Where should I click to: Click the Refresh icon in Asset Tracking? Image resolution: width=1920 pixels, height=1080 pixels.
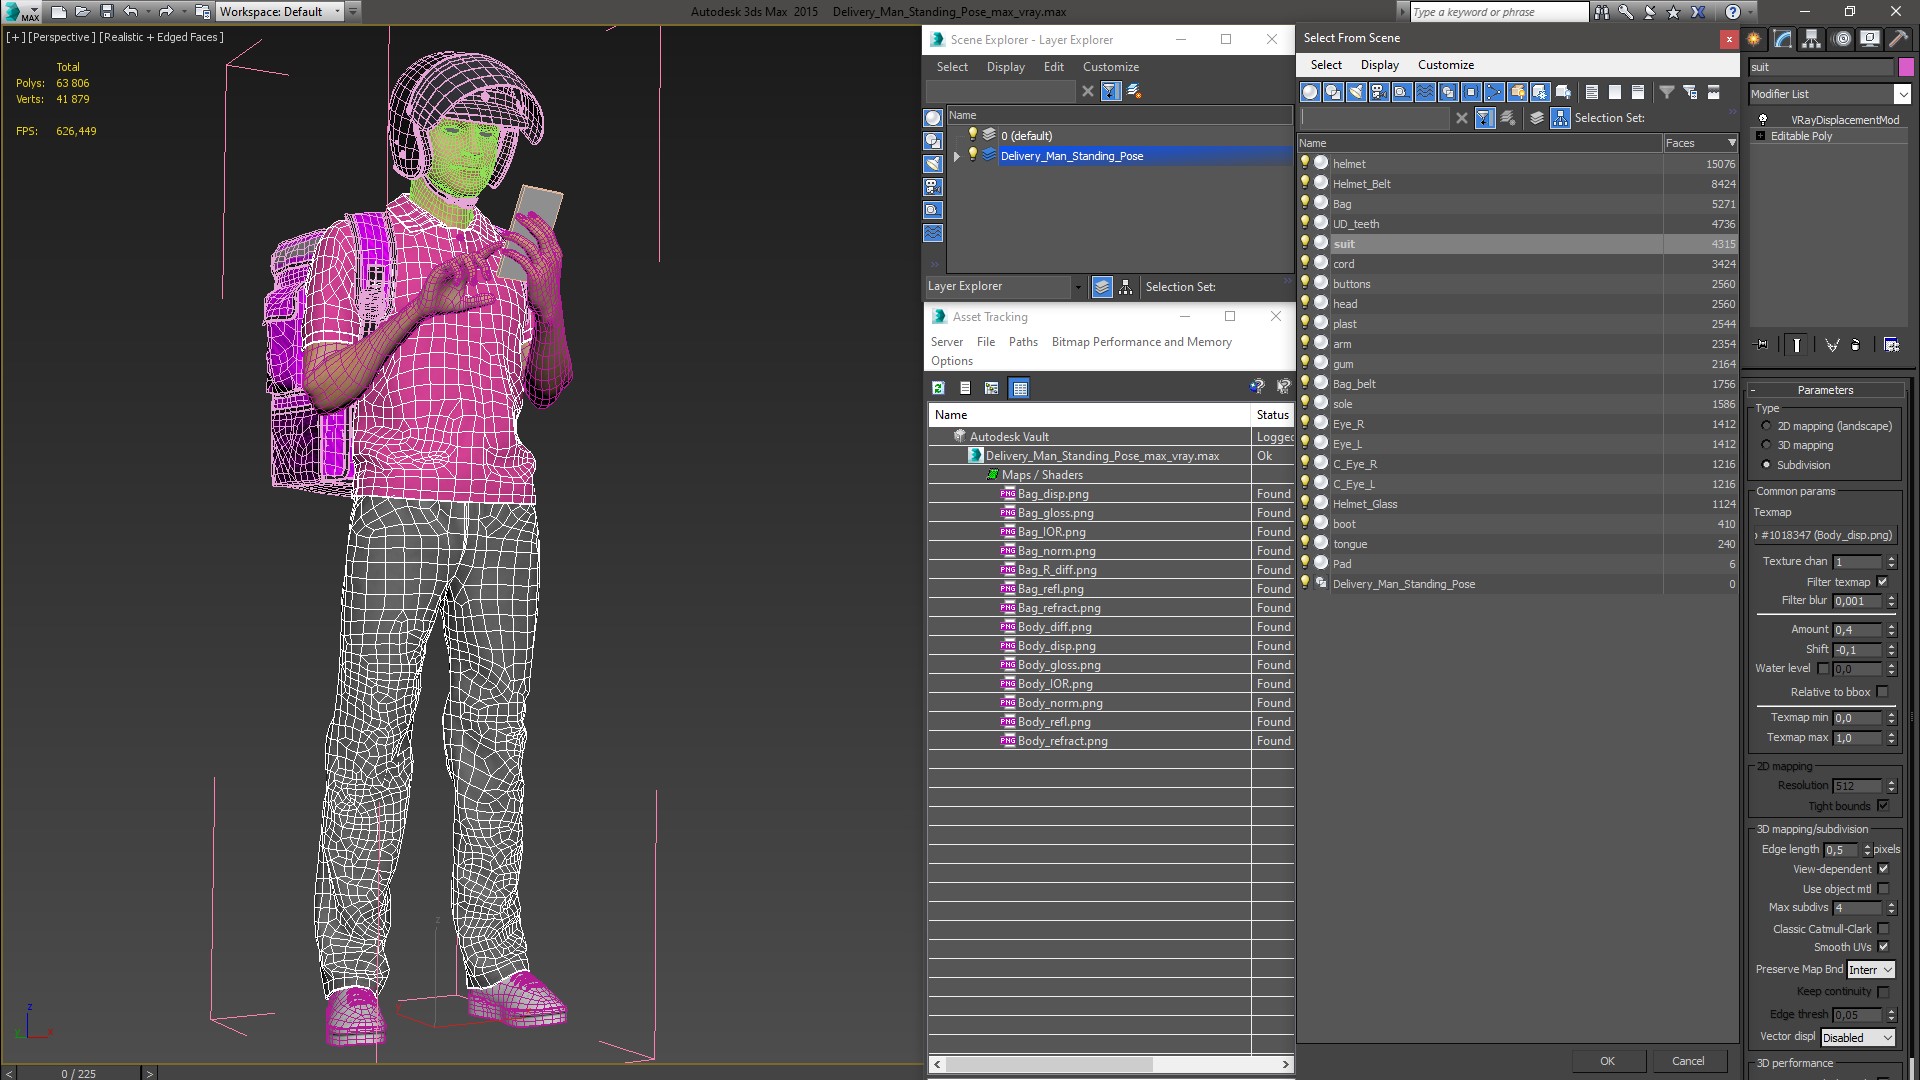(x=938, y=388)
